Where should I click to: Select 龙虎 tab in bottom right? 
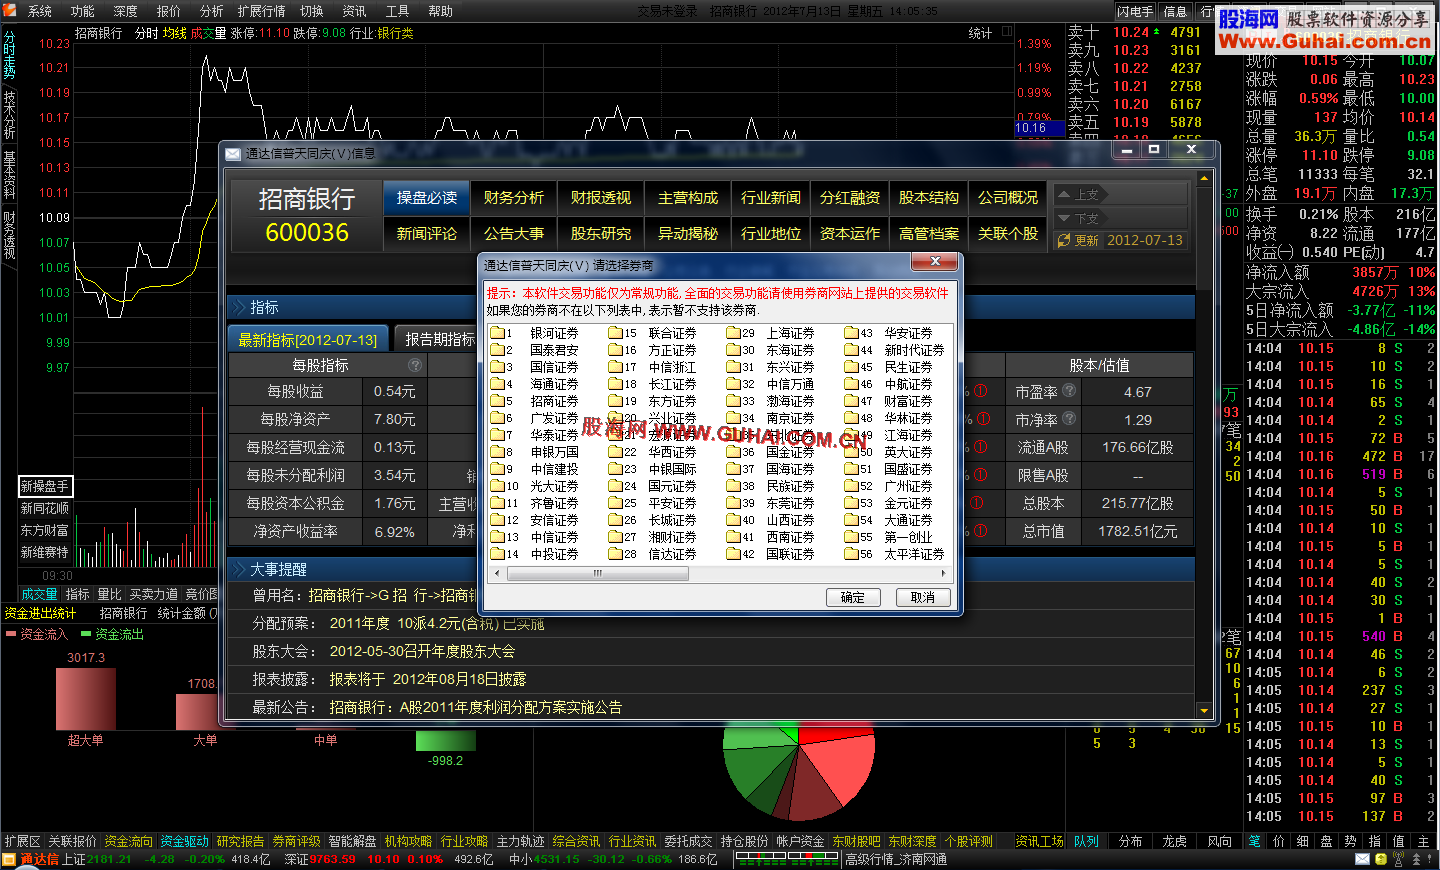click(x=1174, y=842)
